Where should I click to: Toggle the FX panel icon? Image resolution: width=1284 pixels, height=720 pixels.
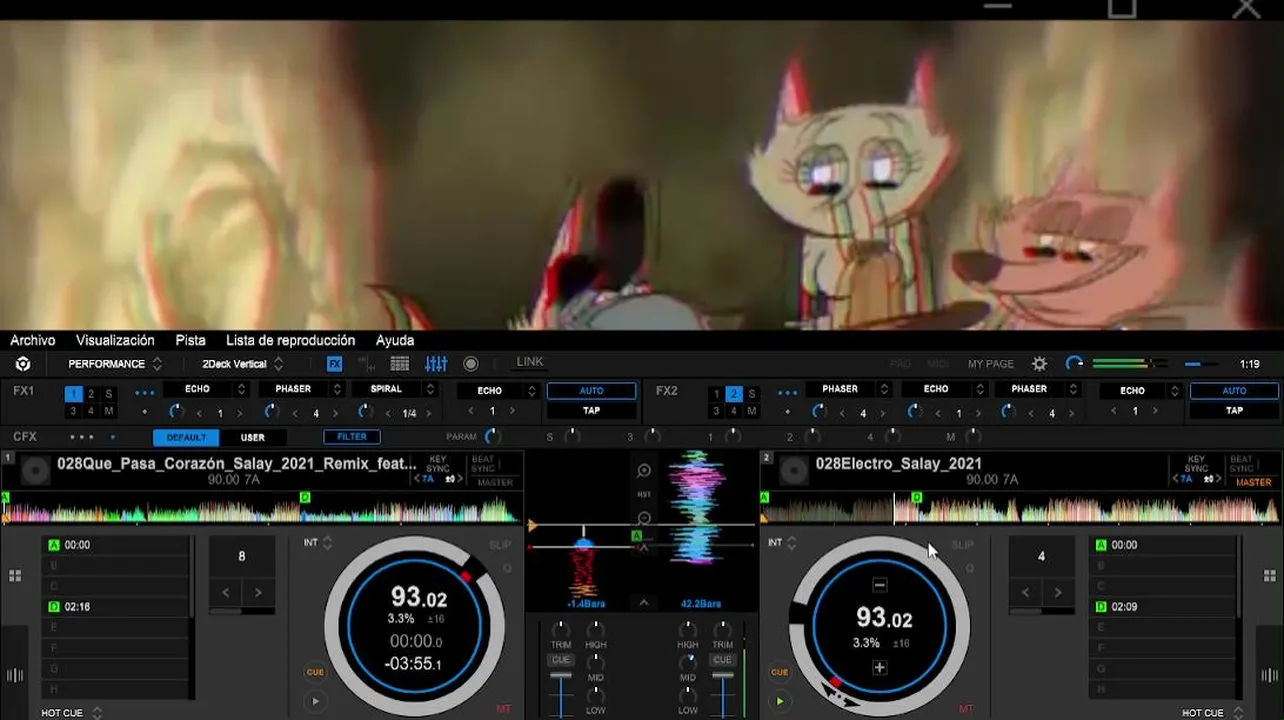335,364
